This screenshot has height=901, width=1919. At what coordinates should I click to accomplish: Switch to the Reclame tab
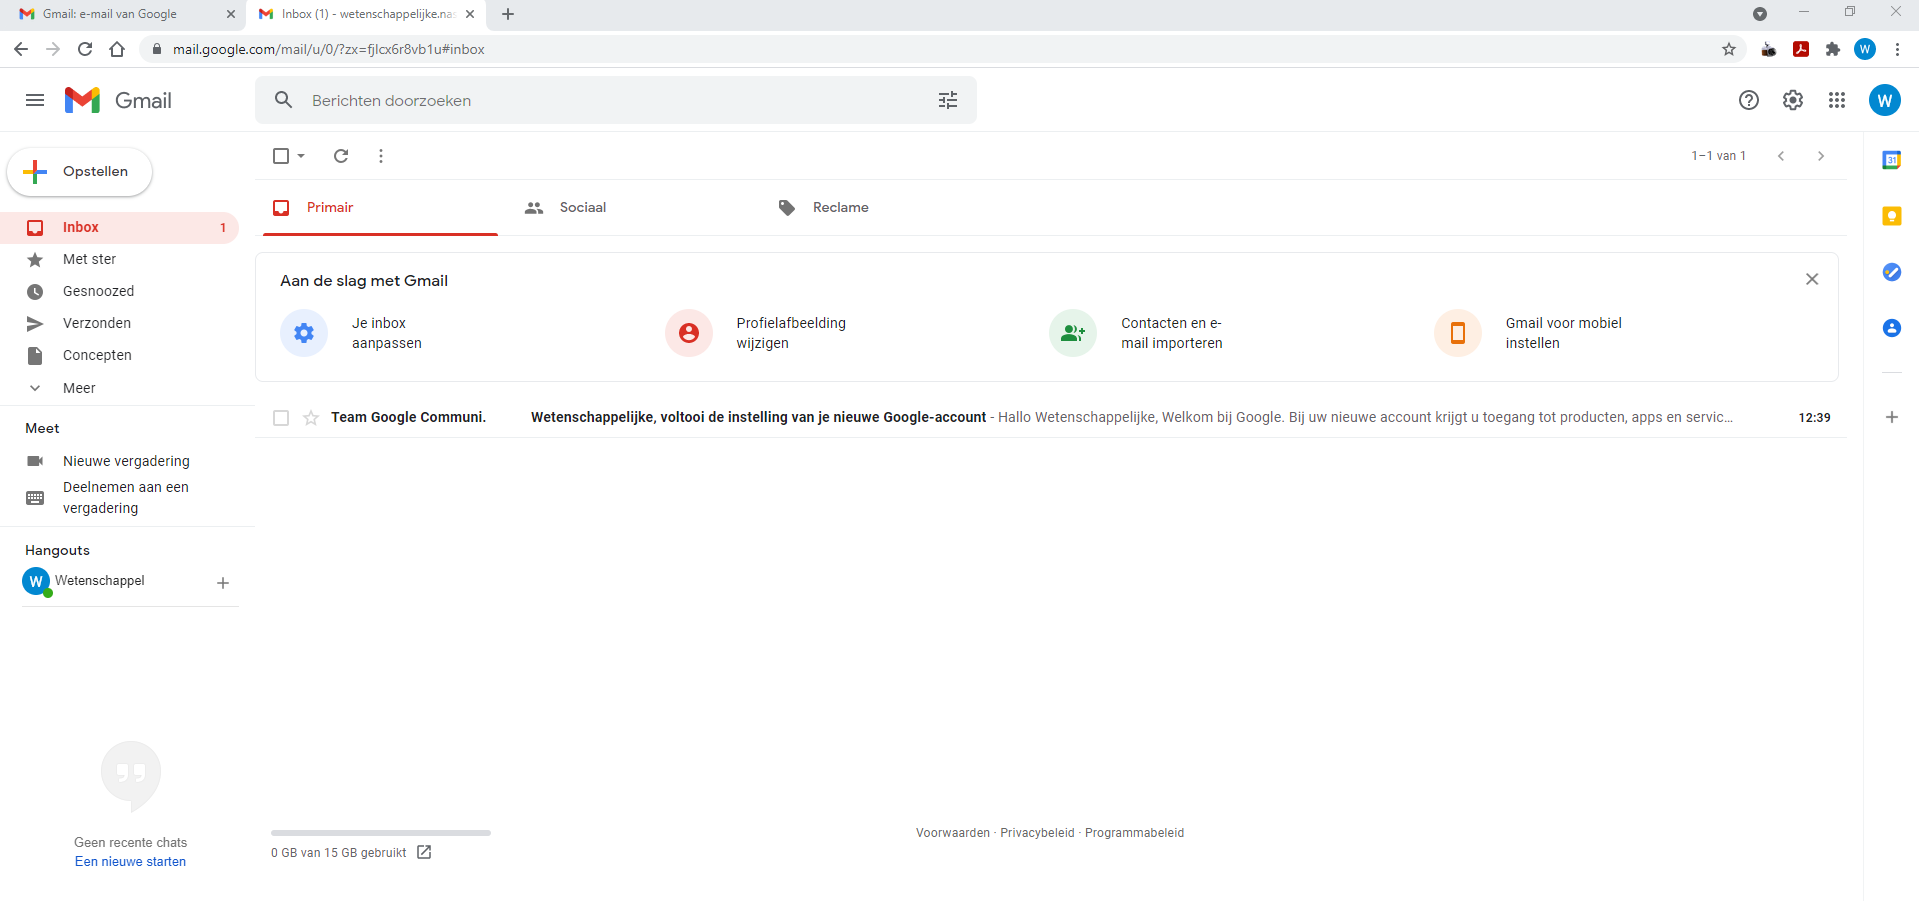[840, 208]
